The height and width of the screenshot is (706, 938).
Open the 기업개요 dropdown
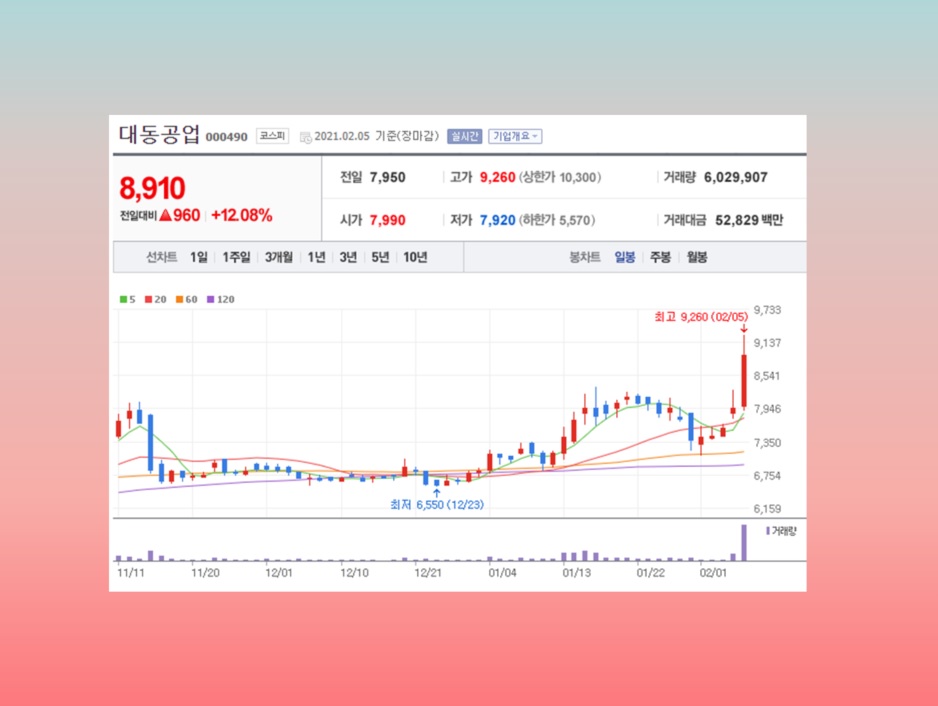pyautogui.click(x=515, y=136)
